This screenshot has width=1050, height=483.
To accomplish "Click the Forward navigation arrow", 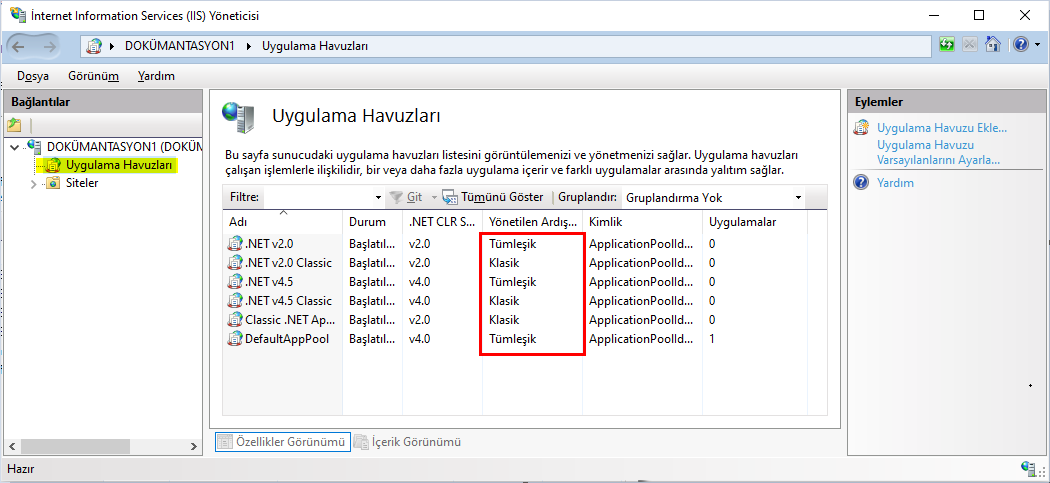I will 50,46.
